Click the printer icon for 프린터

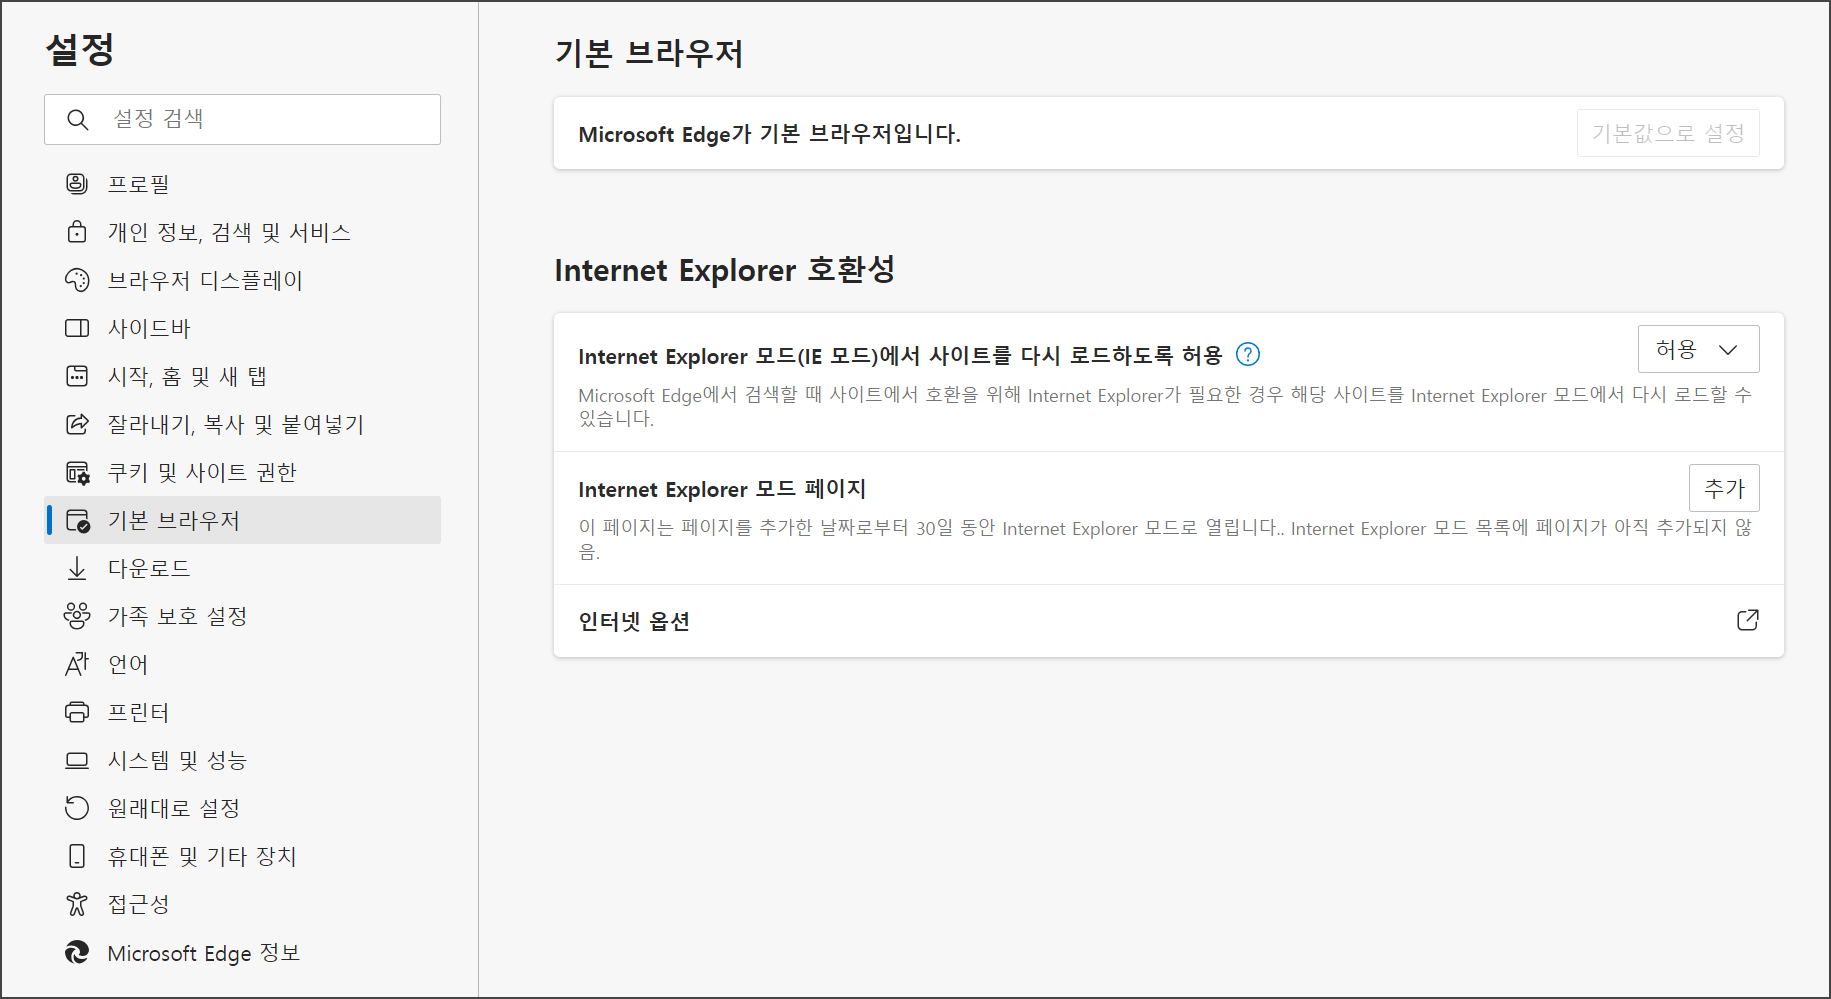[x=77, y=712]
